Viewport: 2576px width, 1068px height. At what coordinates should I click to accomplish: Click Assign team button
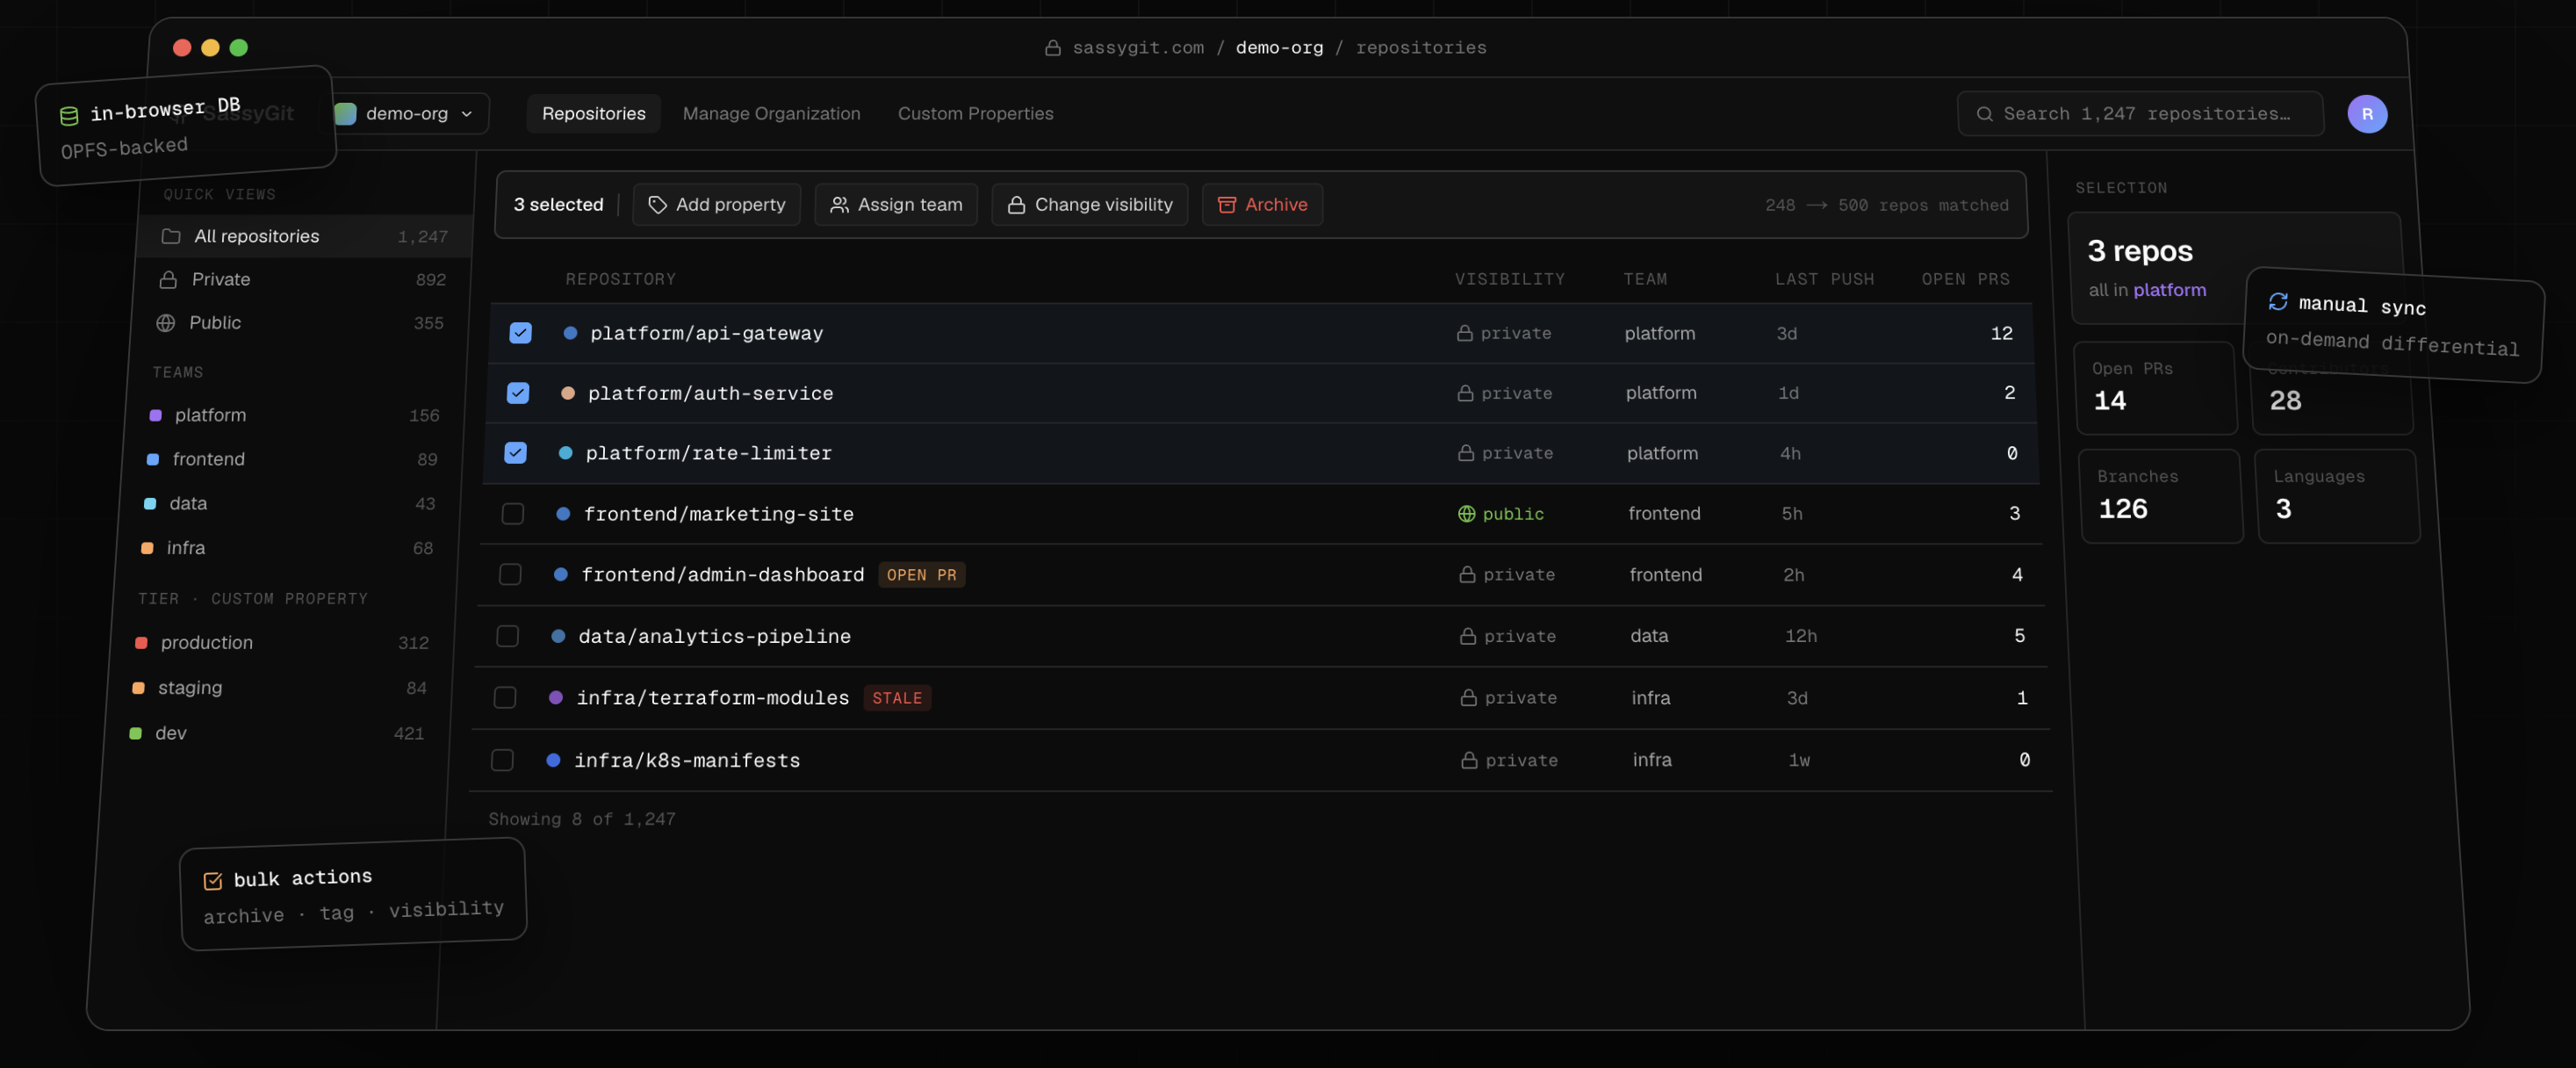pyautogui.click(x=896, y=205)
